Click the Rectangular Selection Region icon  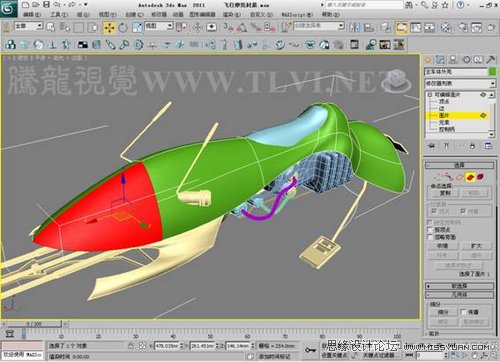coord(79,27)
